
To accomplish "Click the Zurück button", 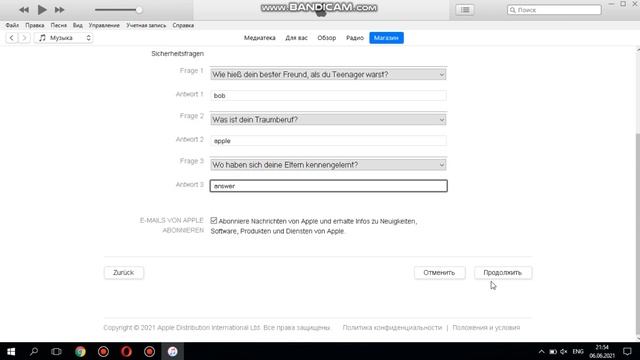I will 124,273.
